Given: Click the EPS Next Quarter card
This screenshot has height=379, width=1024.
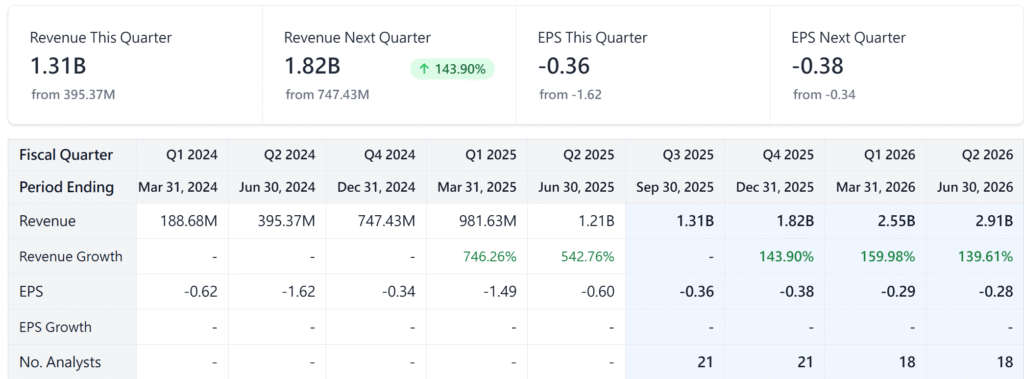Looking at the screenshot, I should [x=896, y=65].
